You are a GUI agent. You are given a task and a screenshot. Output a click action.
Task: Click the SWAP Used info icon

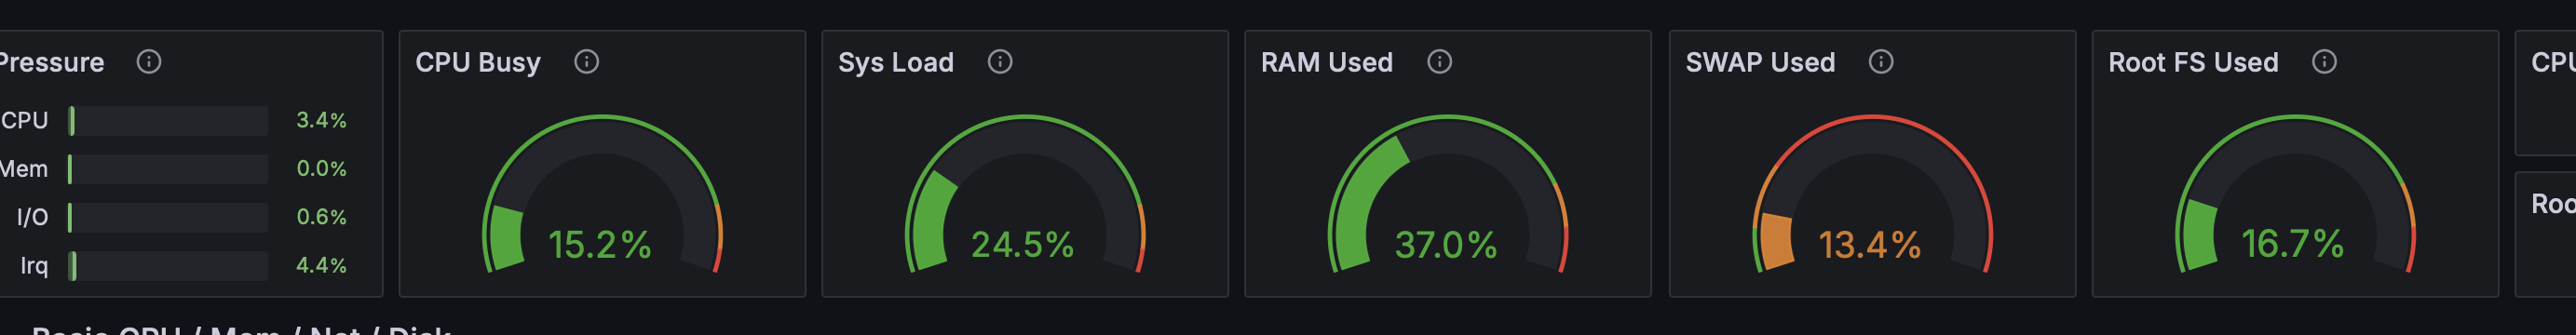(1881, 62)
